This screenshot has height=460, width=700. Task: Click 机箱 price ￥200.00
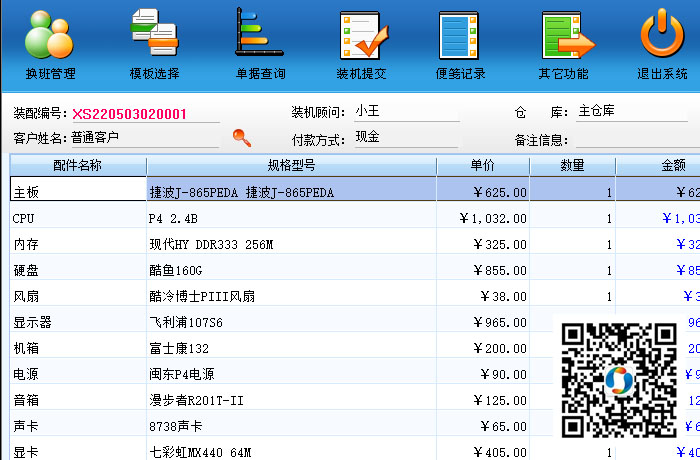pyautogui.click(x=483, y=344)
